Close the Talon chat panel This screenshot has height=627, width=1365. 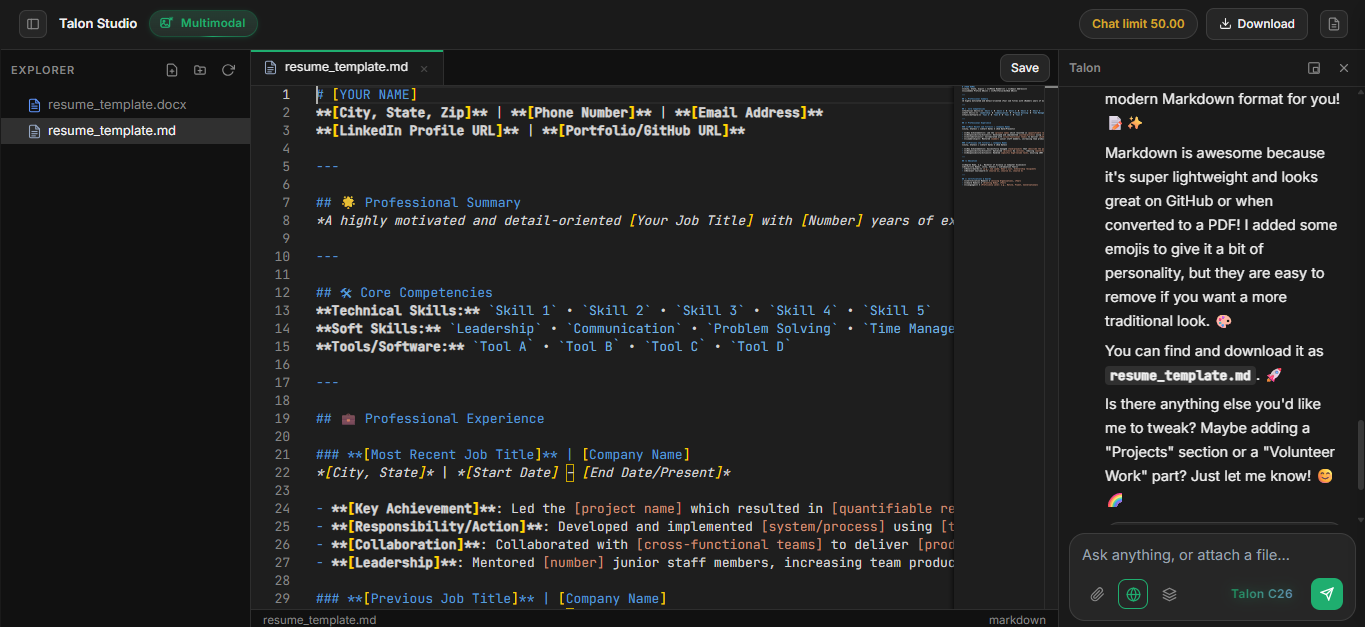tap(1344, 68)
